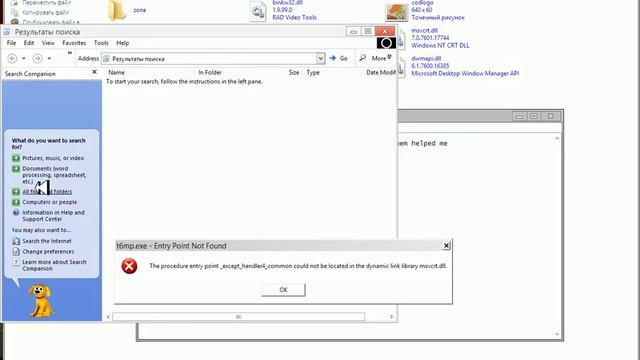Minimize the background text window

(519, 116)
